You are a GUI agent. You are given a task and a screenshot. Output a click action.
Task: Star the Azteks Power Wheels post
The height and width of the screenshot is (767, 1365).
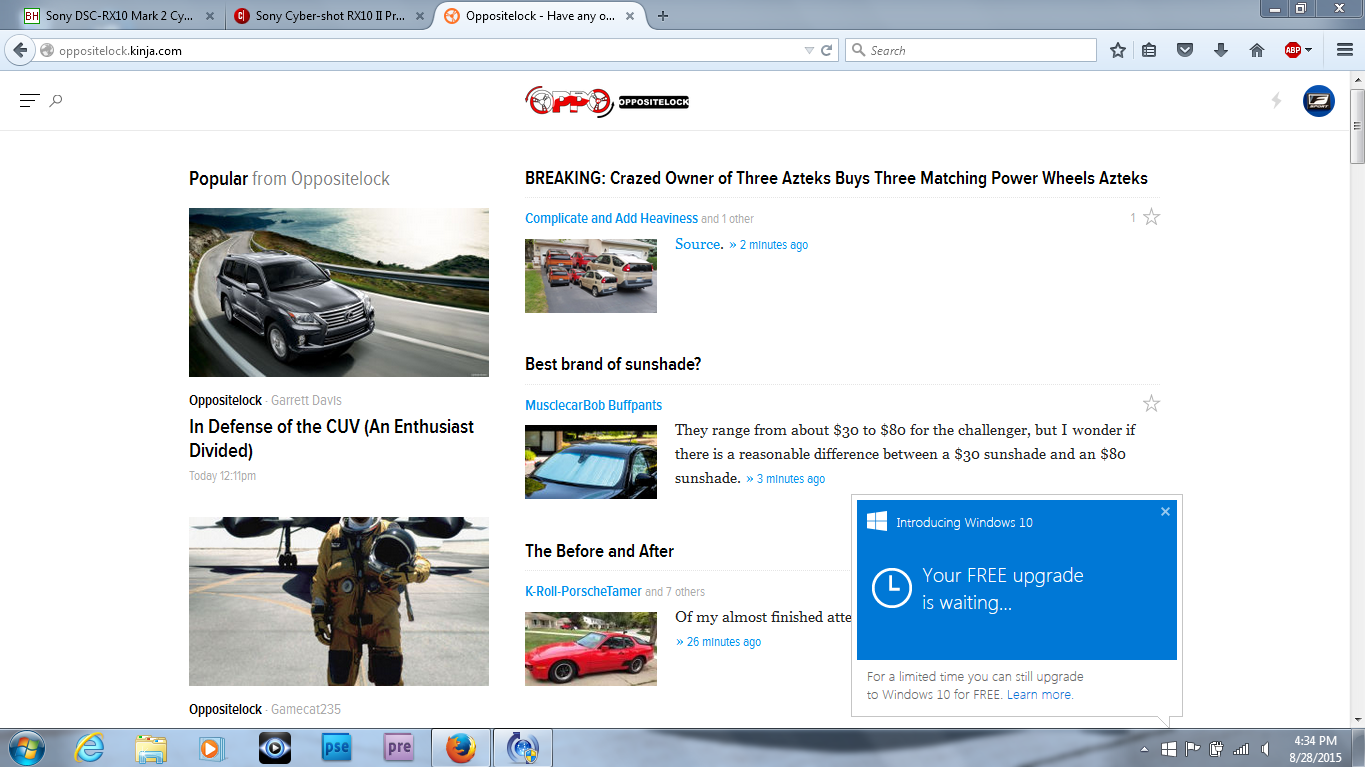click(1151, 217)
